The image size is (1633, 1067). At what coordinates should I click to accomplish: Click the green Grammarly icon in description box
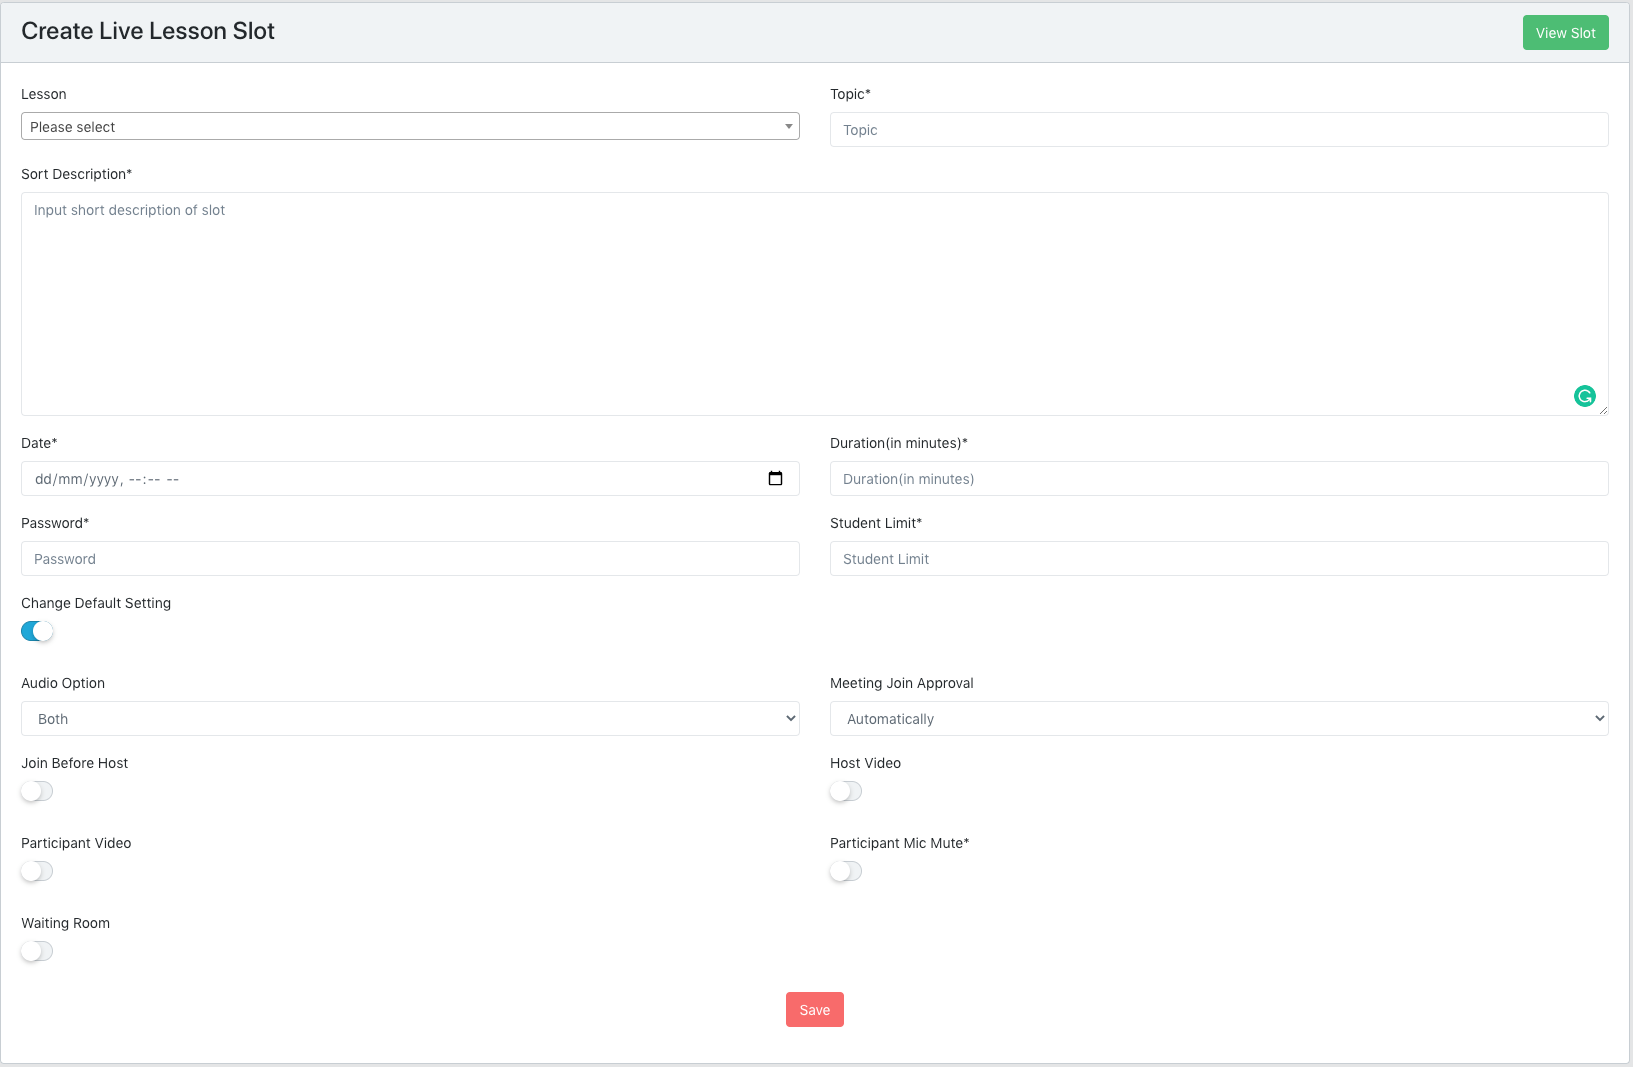(x=1584, y=396)
